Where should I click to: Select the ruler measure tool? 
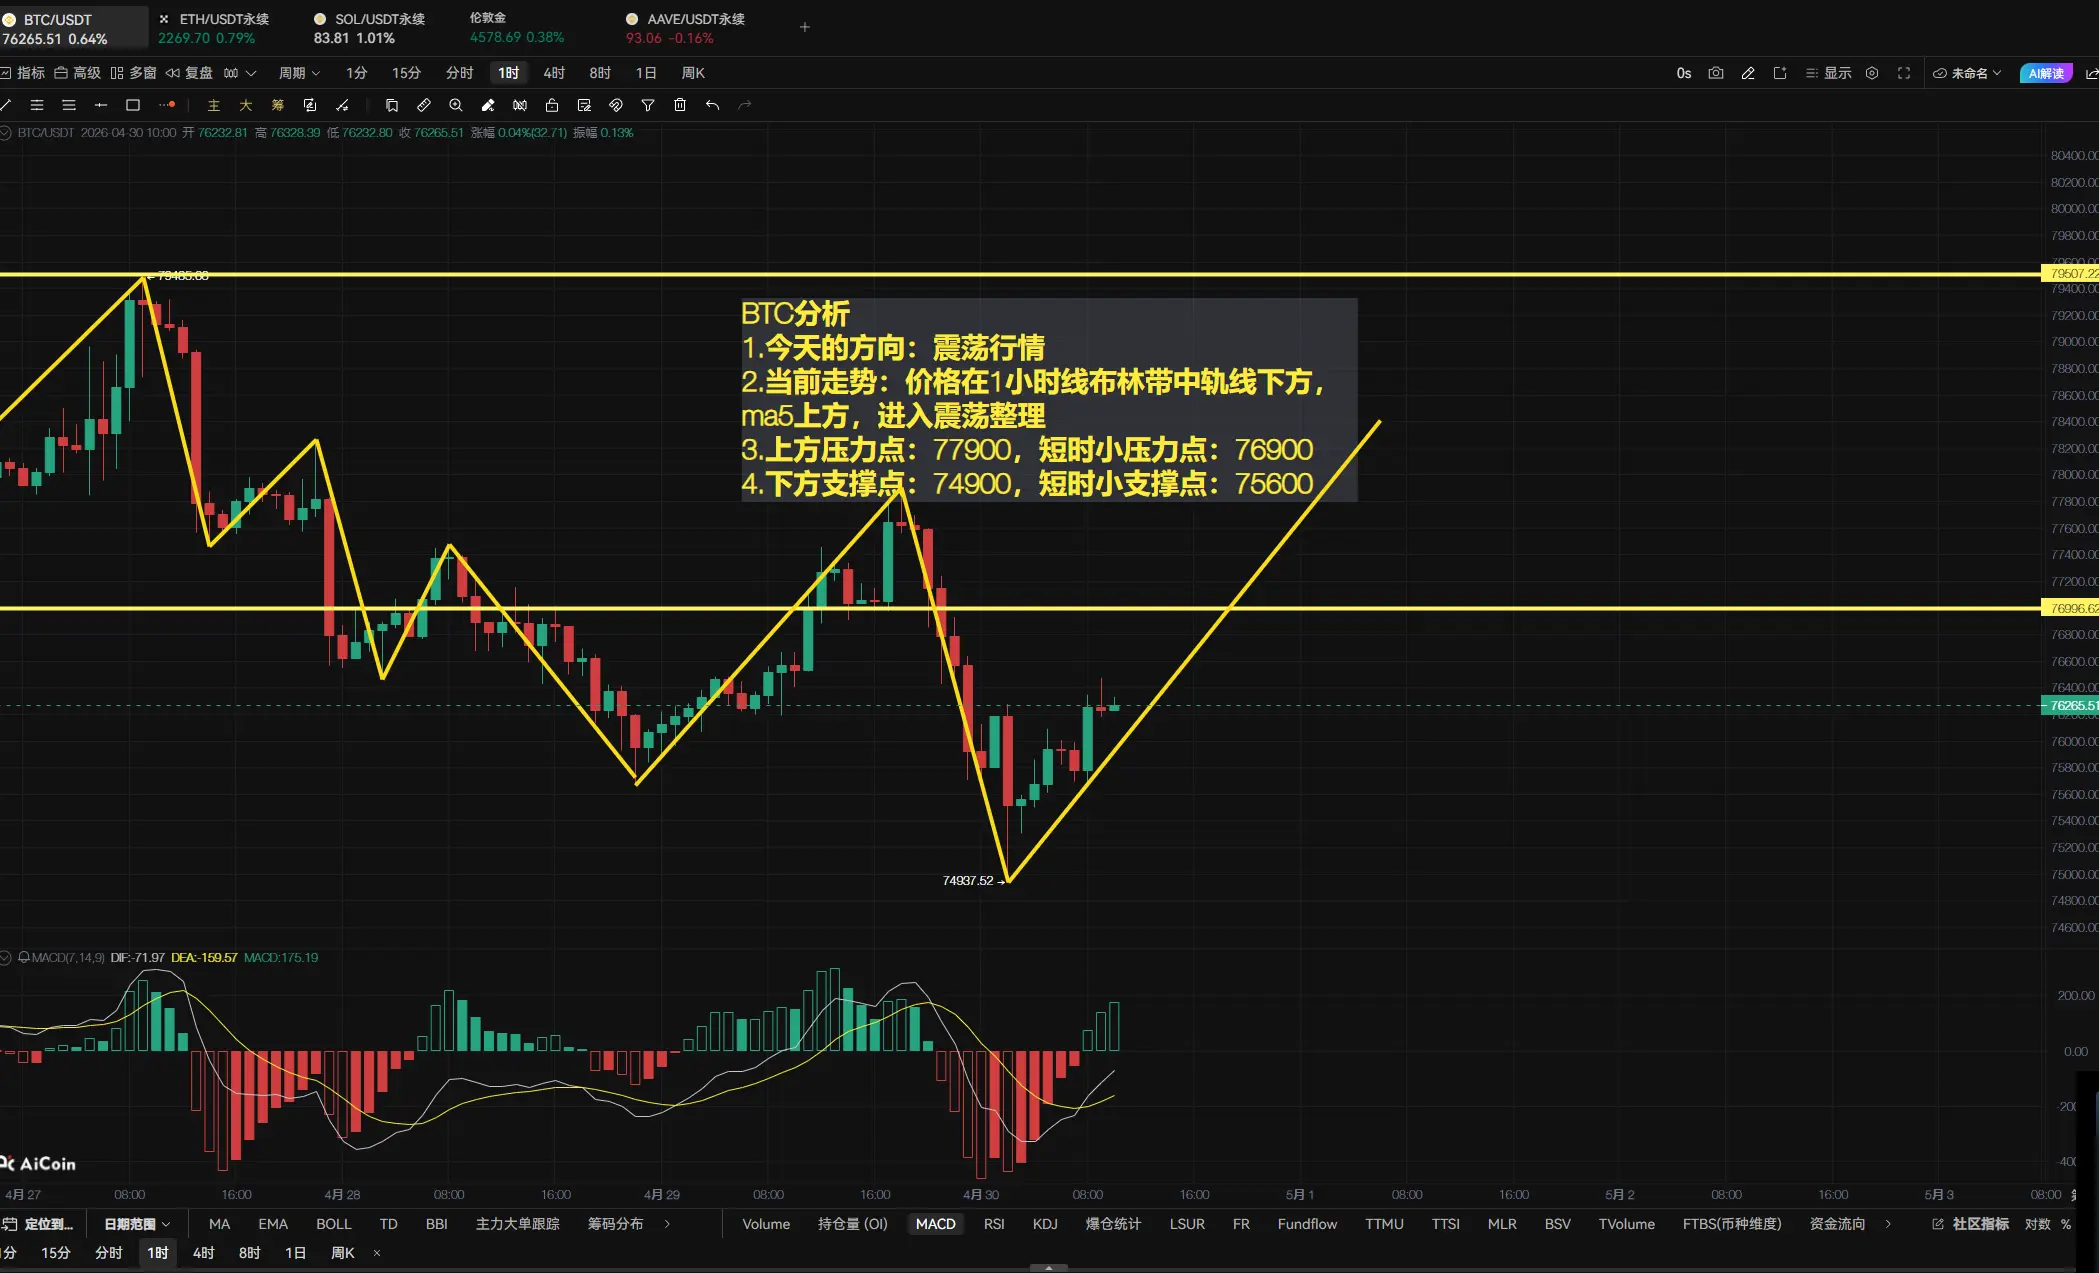pyautogui.click(x=424, y=105)
